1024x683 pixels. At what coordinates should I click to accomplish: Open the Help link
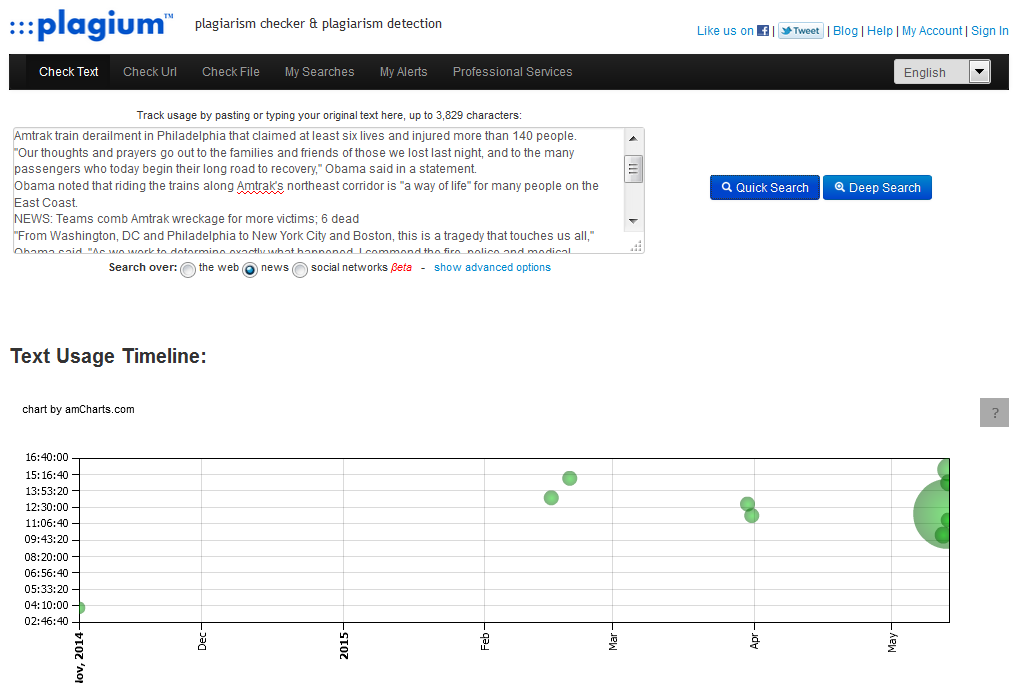pyautogui.click(x=880, y=31)
